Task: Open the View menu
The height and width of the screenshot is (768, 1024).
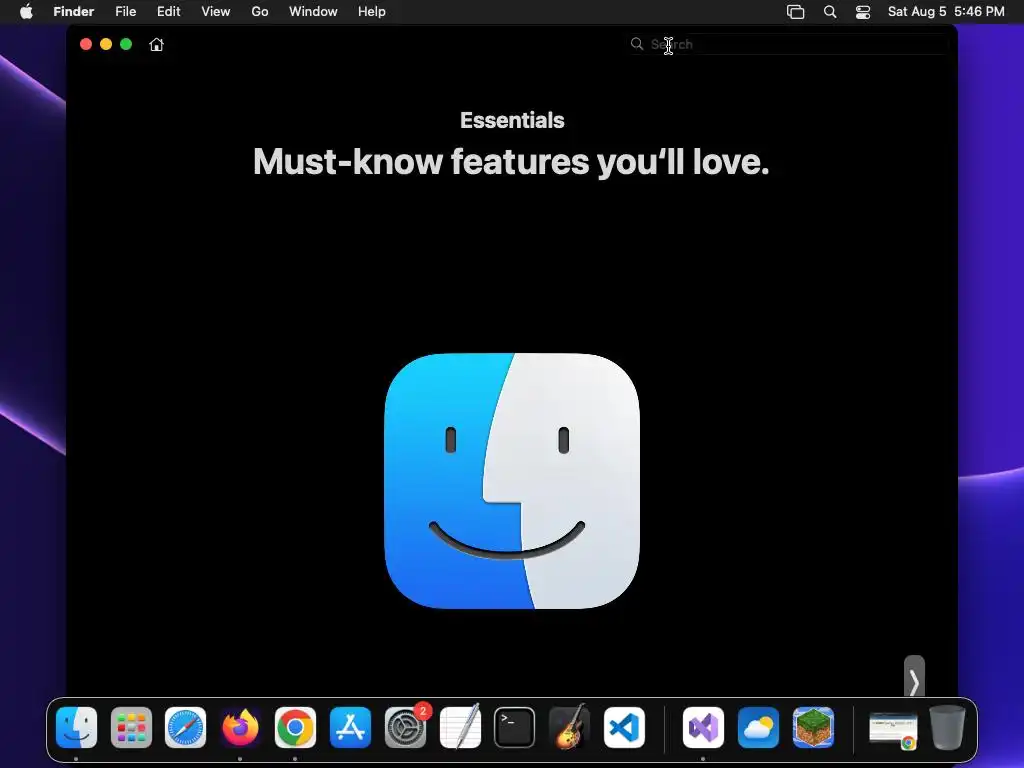Action: pos(216,11)
